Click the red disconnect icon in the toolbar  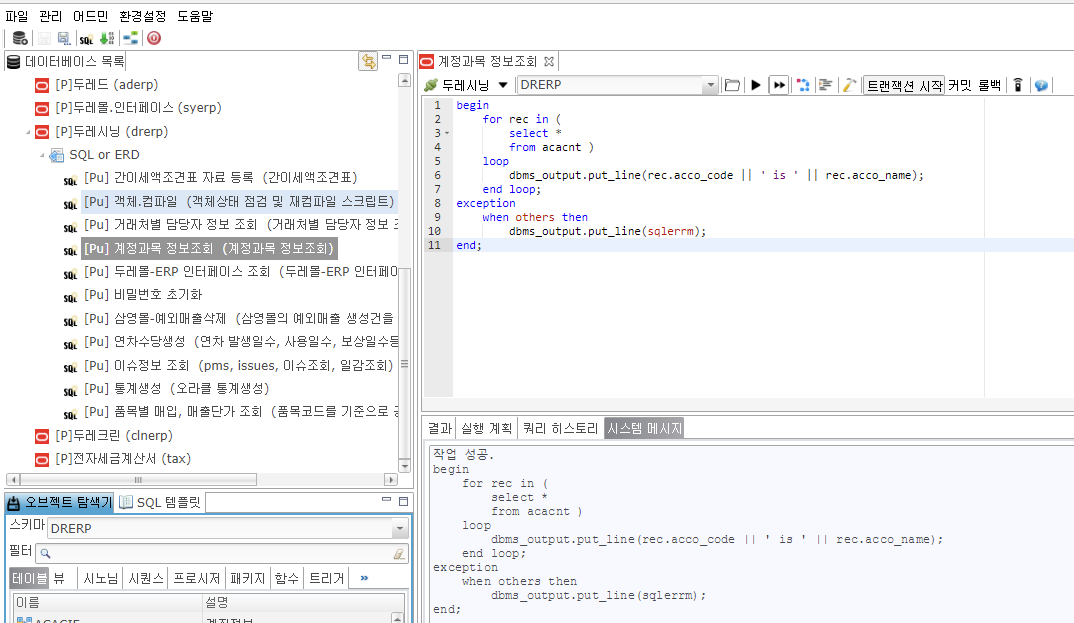click(155, 37)
